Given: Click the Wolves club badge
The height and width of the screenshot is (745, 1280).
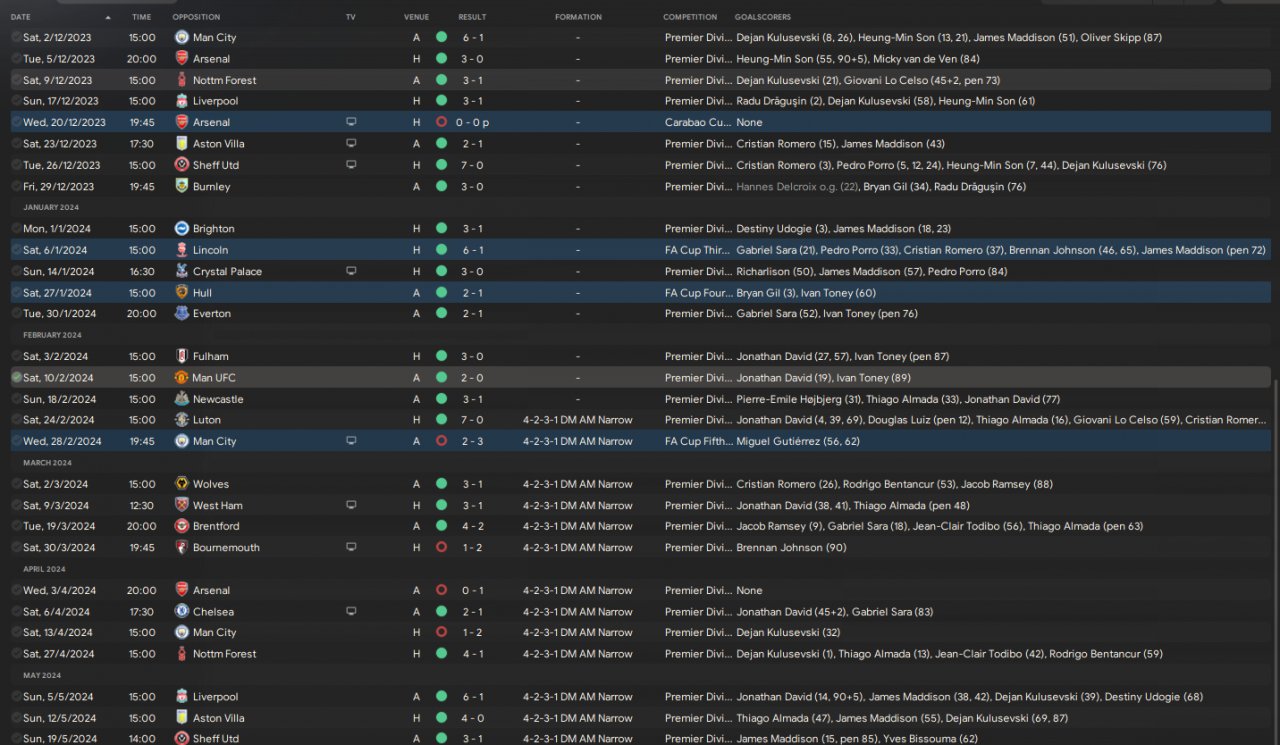Looking at the screenshot, I should [182, 484].
